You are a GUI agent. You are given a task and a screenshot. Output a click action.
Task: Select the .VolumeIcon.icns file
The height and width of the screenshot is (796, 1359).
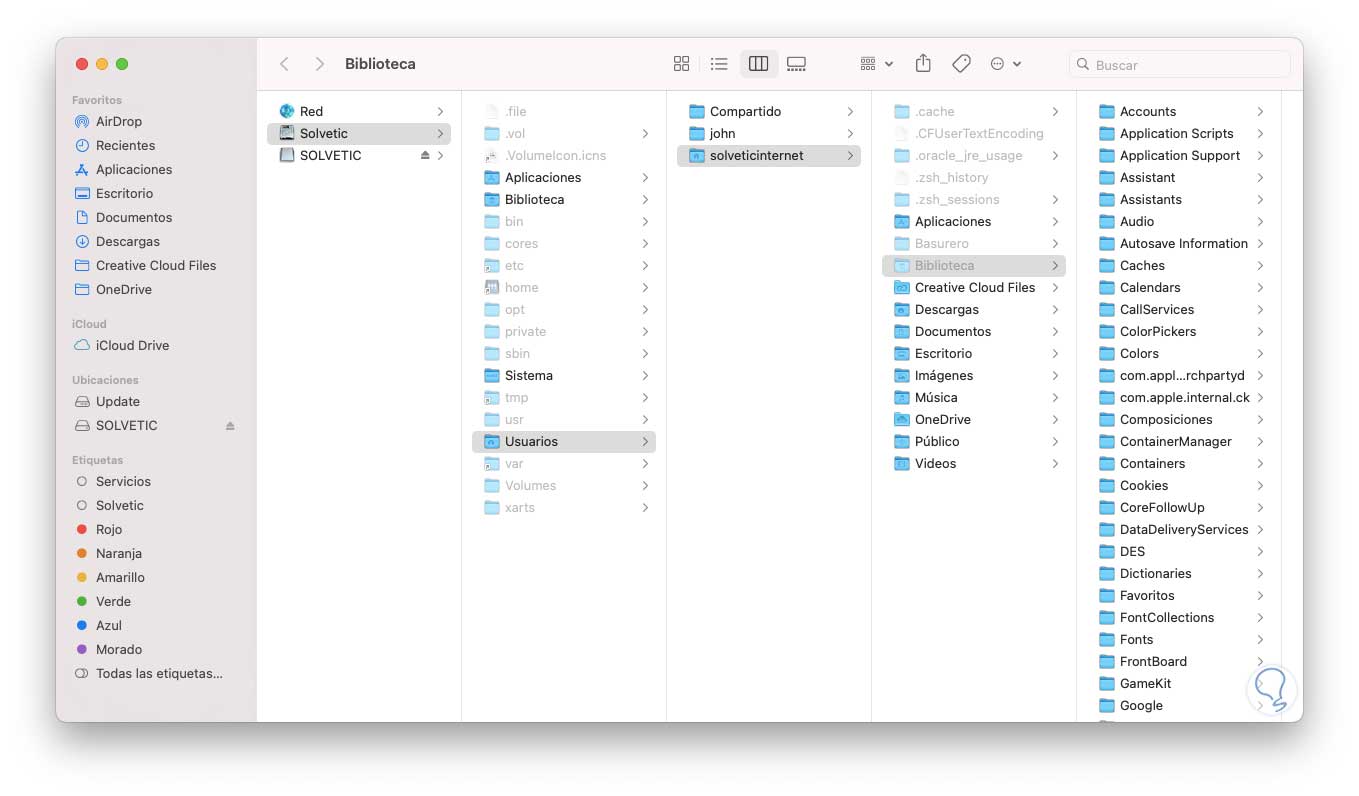pos(564,155)
